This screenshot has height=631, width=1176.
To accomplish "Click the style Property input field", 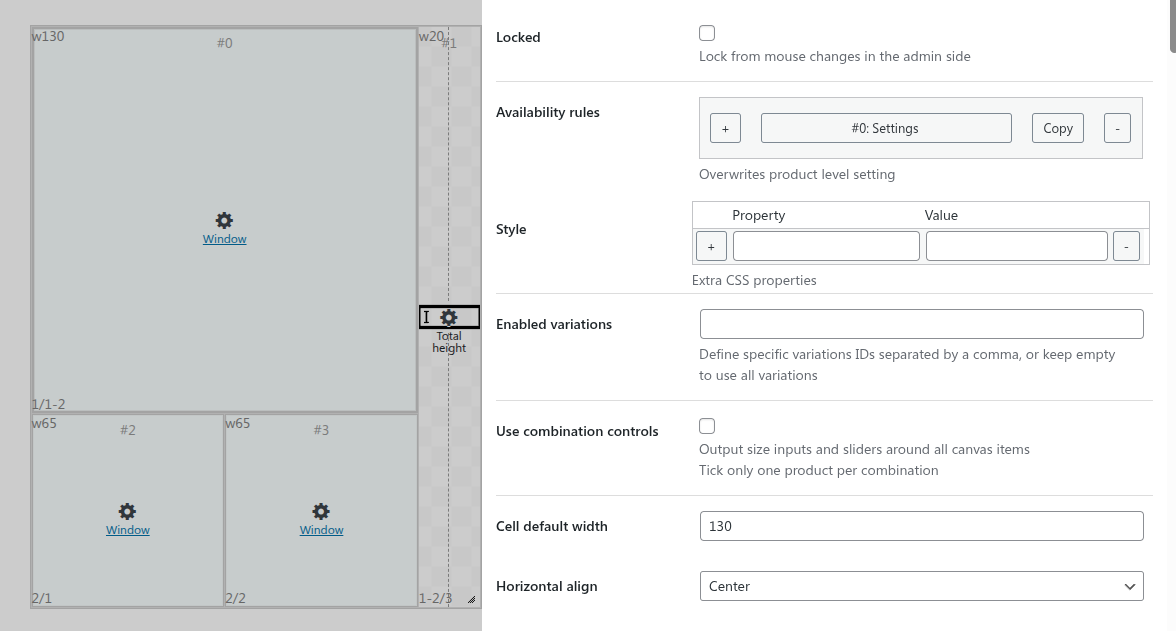I will 825,246.
